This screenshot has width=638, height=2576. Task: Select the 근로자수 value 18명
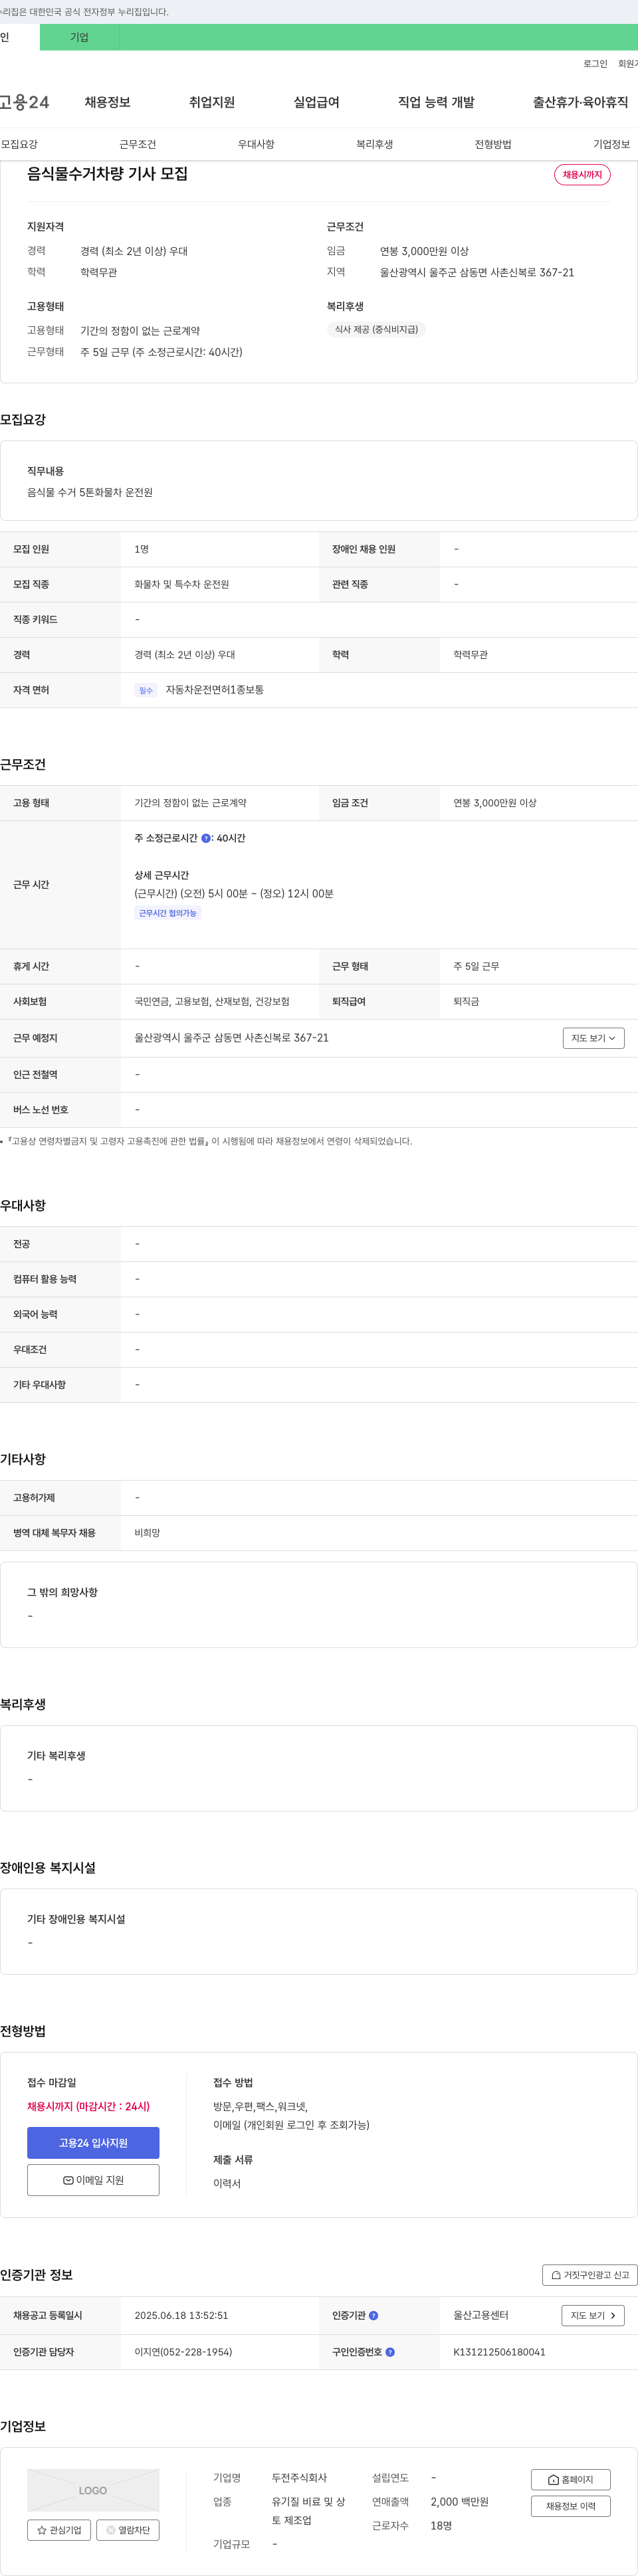point(441,2526)
